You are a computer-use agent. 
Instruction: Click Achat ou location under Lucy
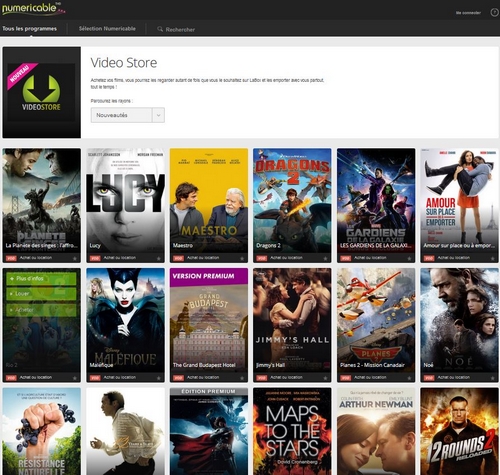tap(120, 258)
